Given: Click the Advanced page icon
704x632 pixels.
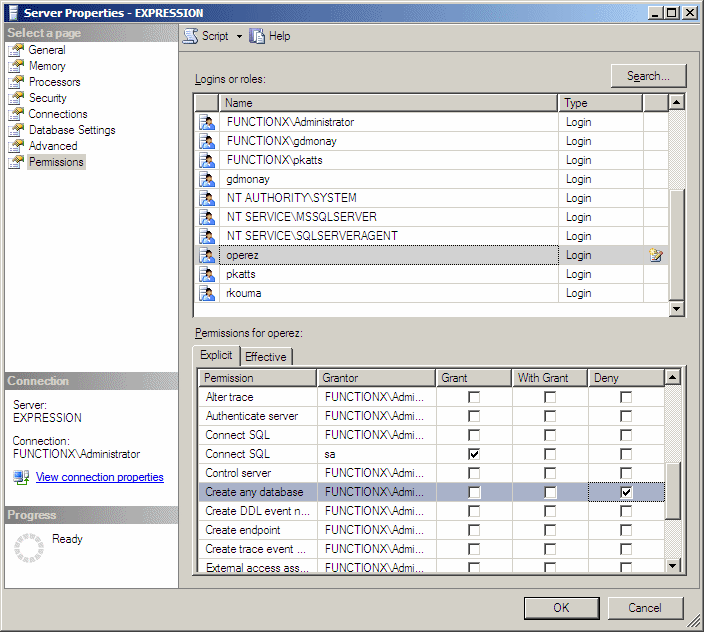Looking at the screenshot, I should [x=16, y=146].
